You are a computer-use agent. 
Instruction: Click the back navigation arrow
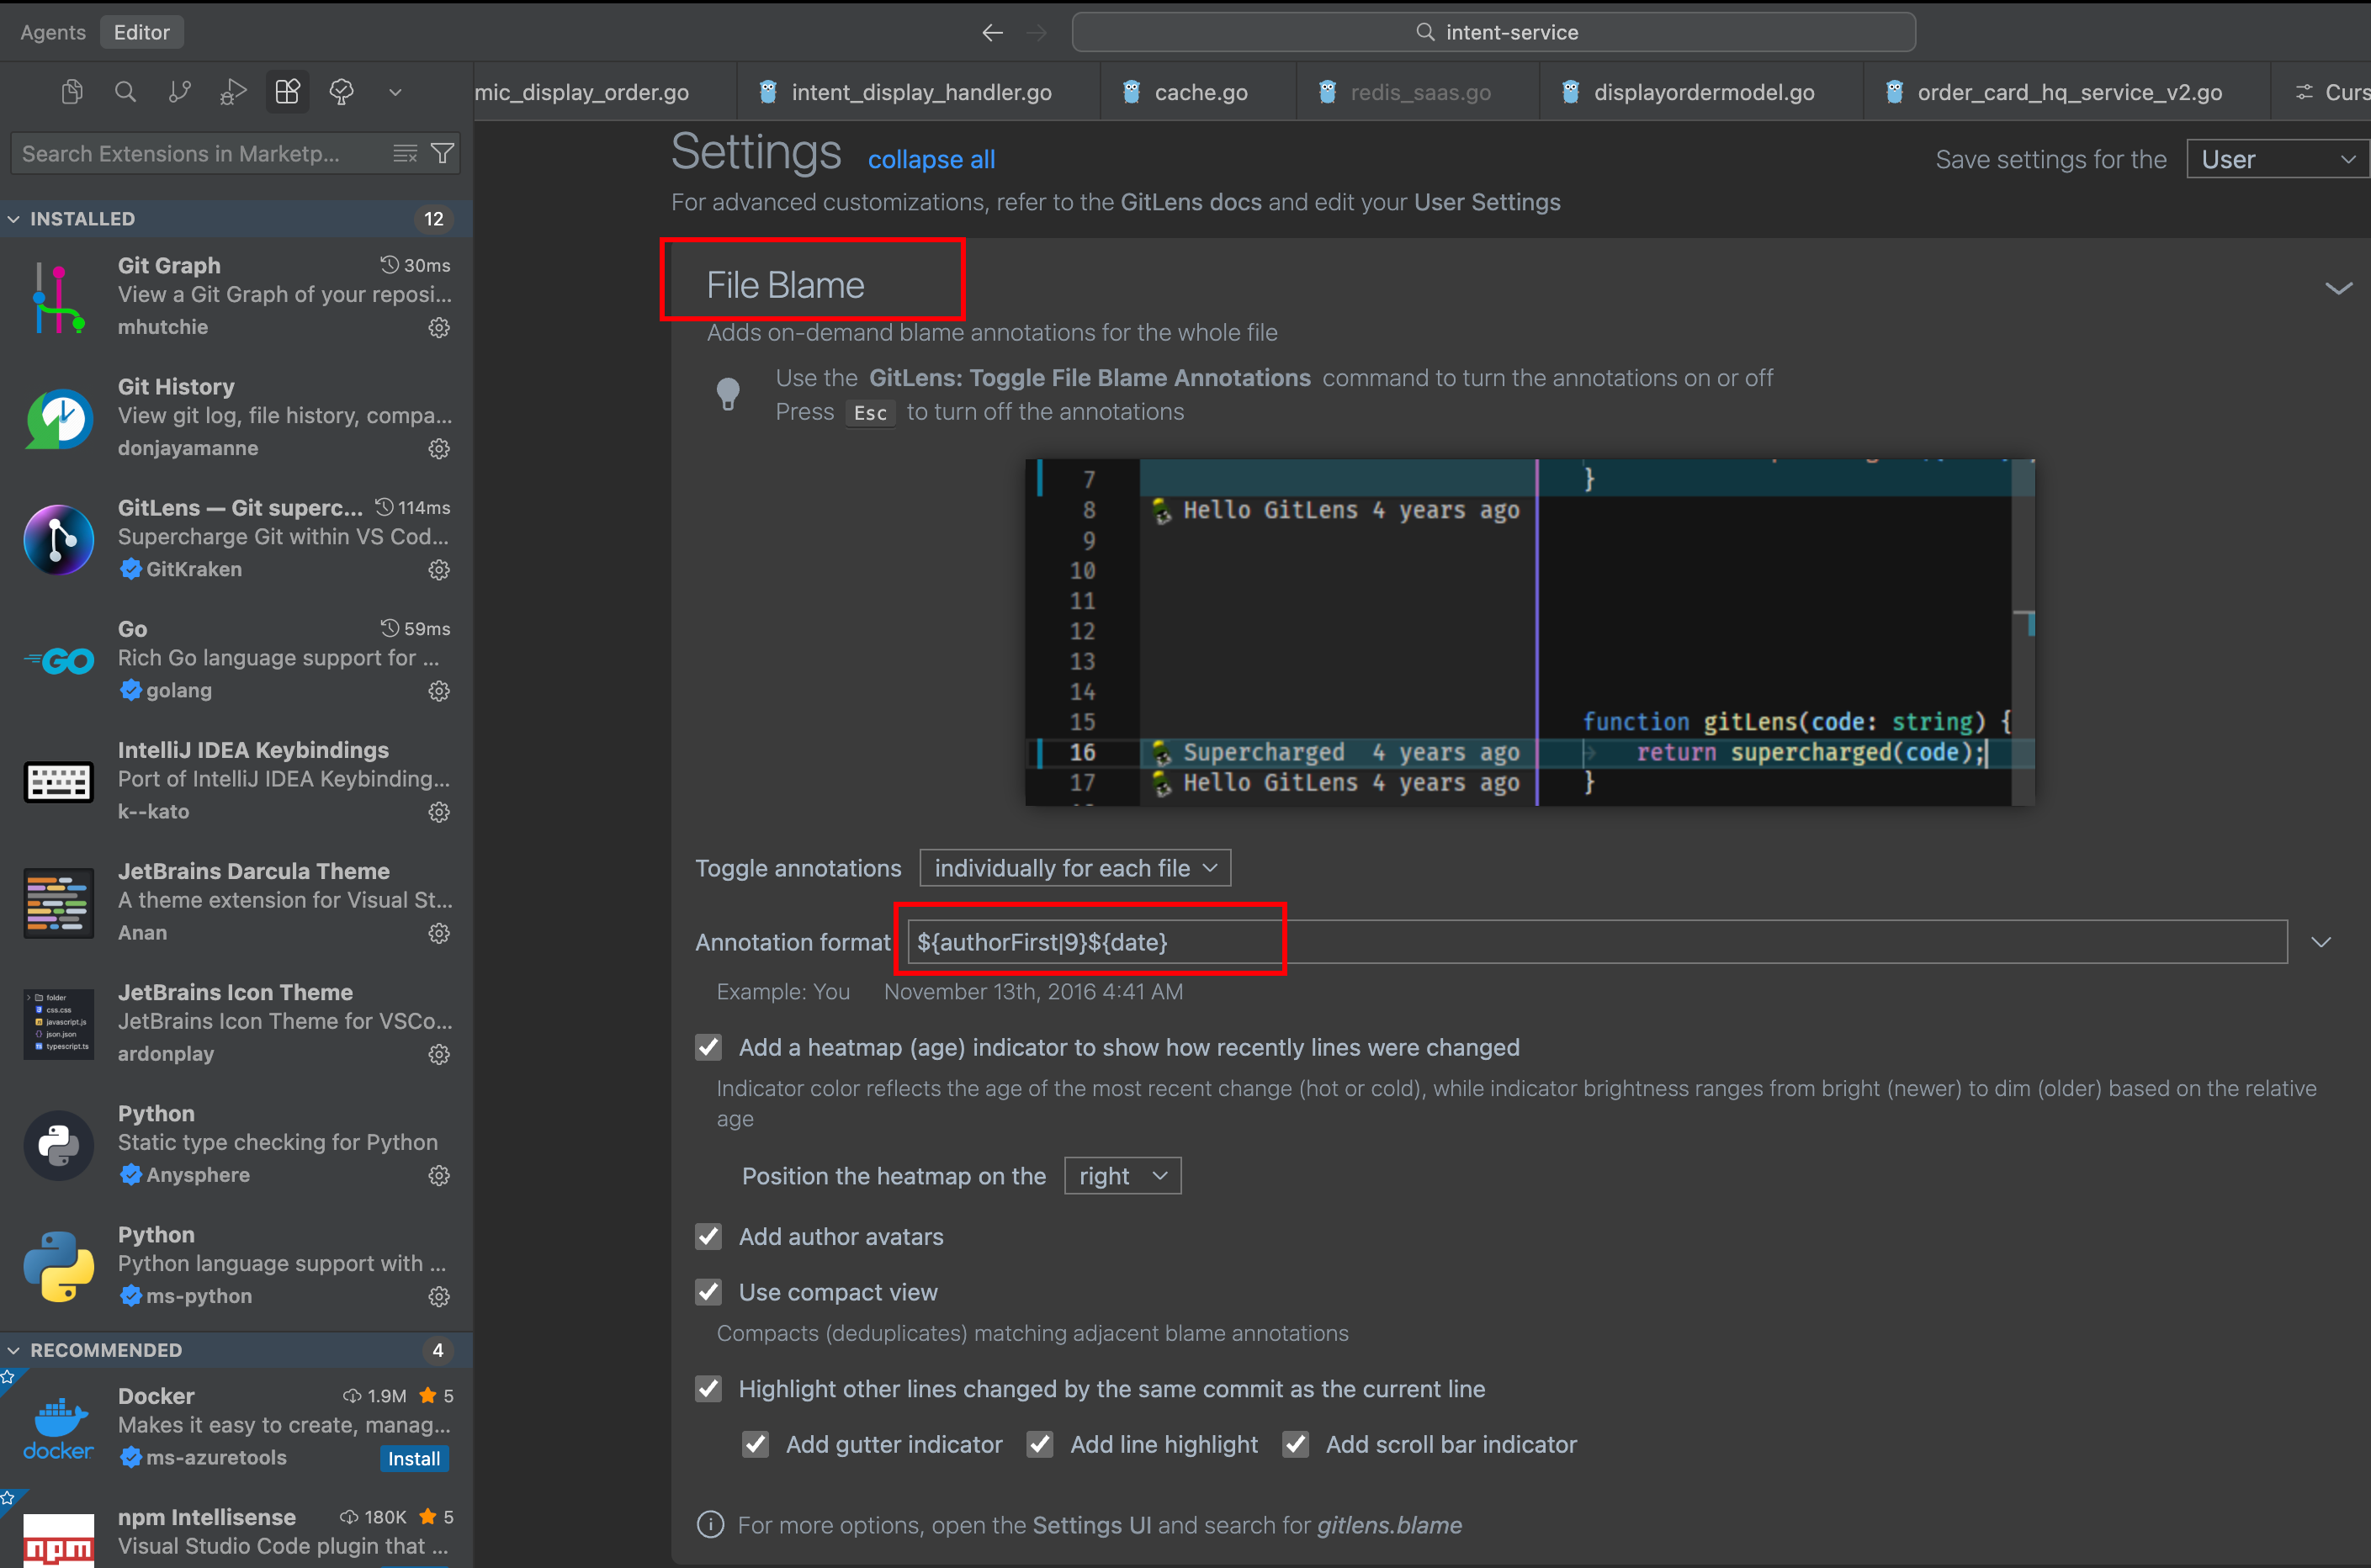coord(992,32)
